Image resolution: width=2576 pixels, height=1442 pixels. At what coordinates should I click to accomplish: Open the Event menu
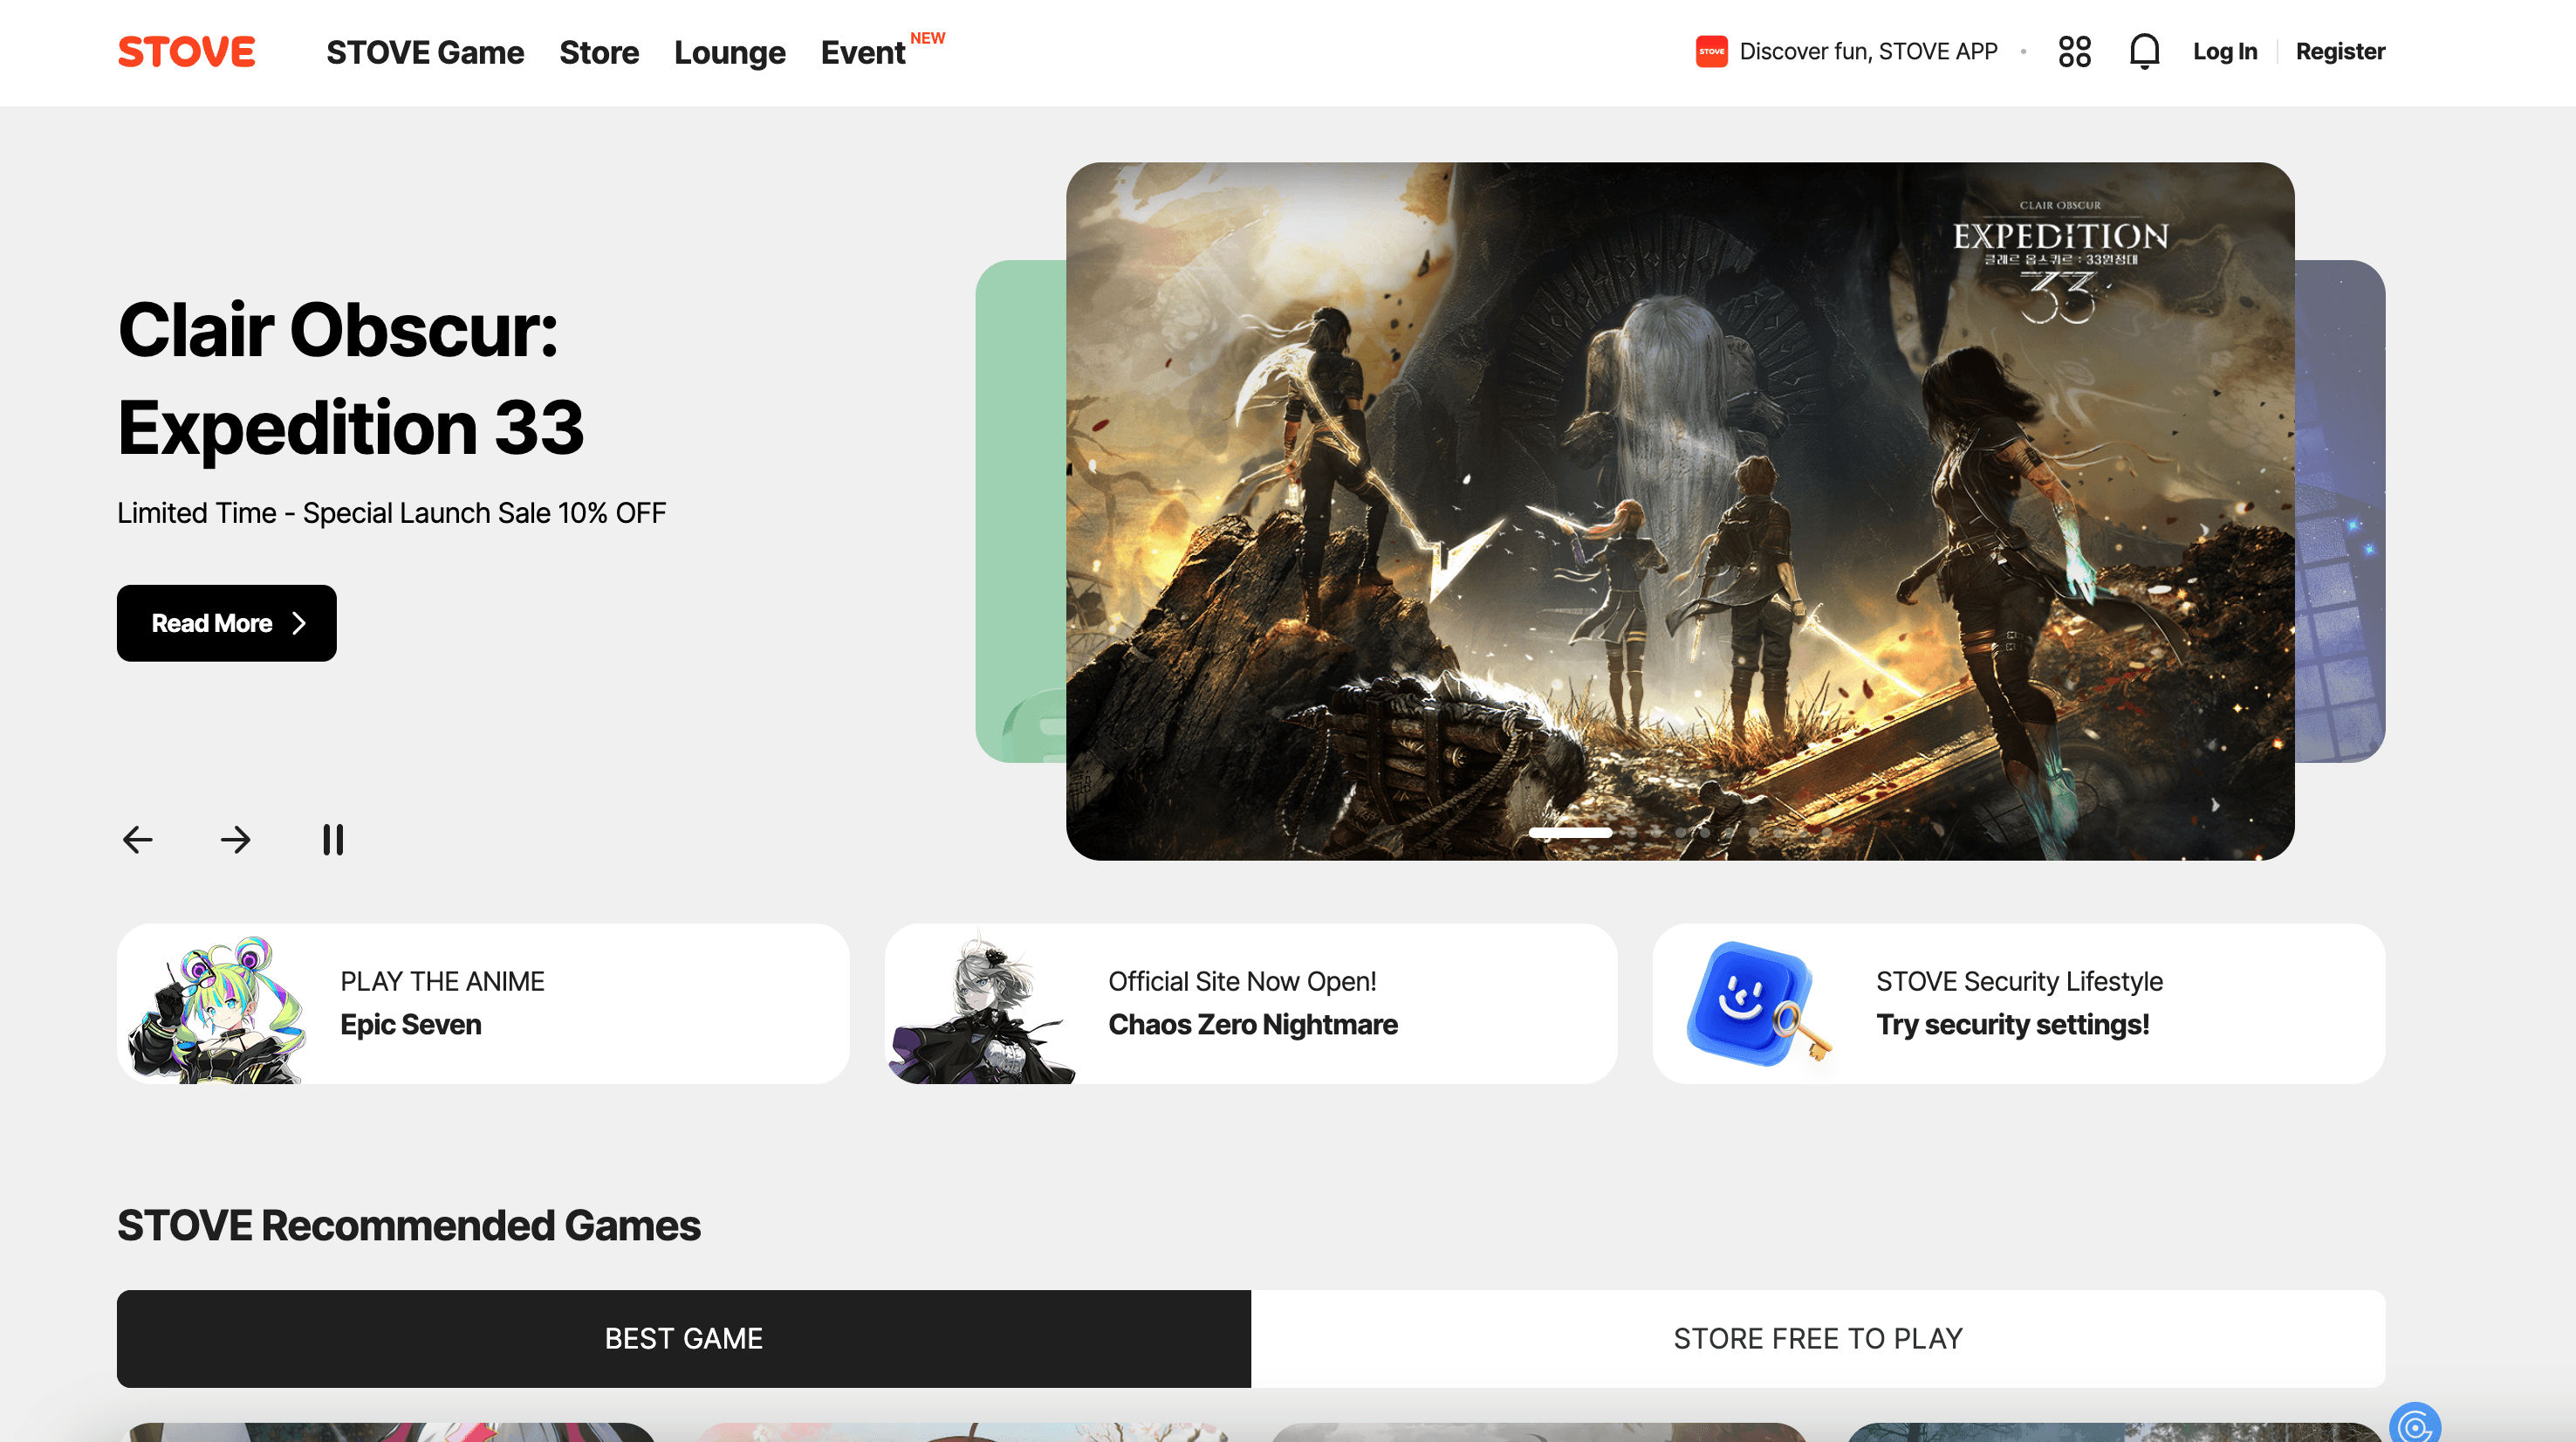click(x=863, y=52)
